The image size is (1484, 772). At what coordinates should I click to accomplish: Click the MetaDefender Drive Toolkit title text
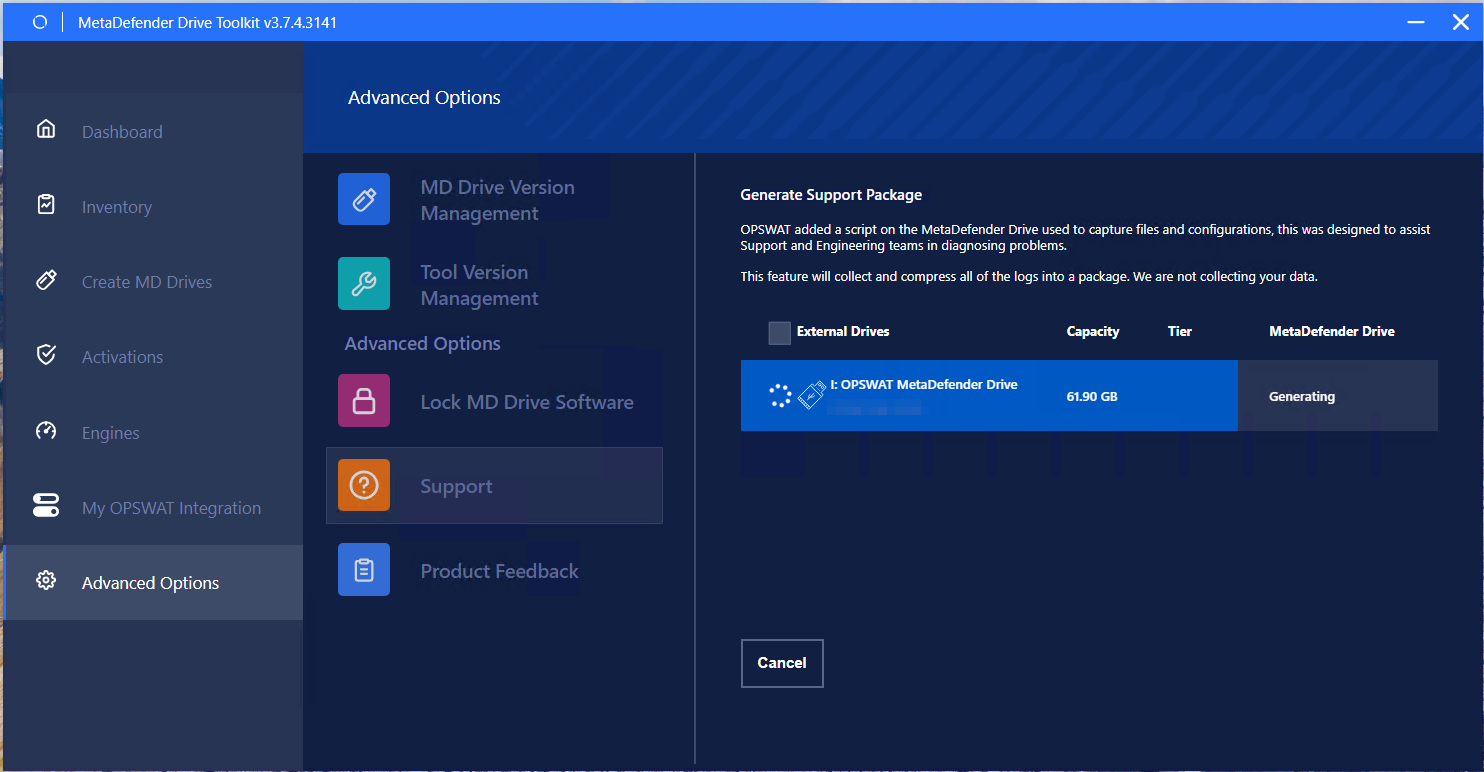tap(208, 22)
